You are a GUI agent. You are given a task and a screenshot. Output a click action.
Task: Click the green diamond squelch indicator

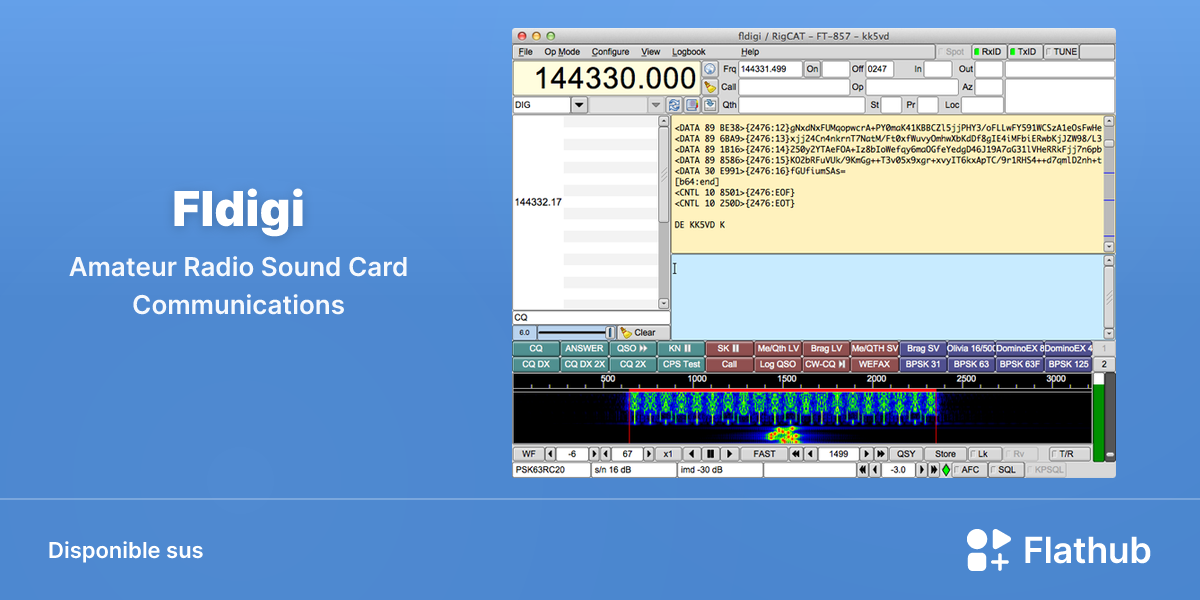(x=946, y=470)
